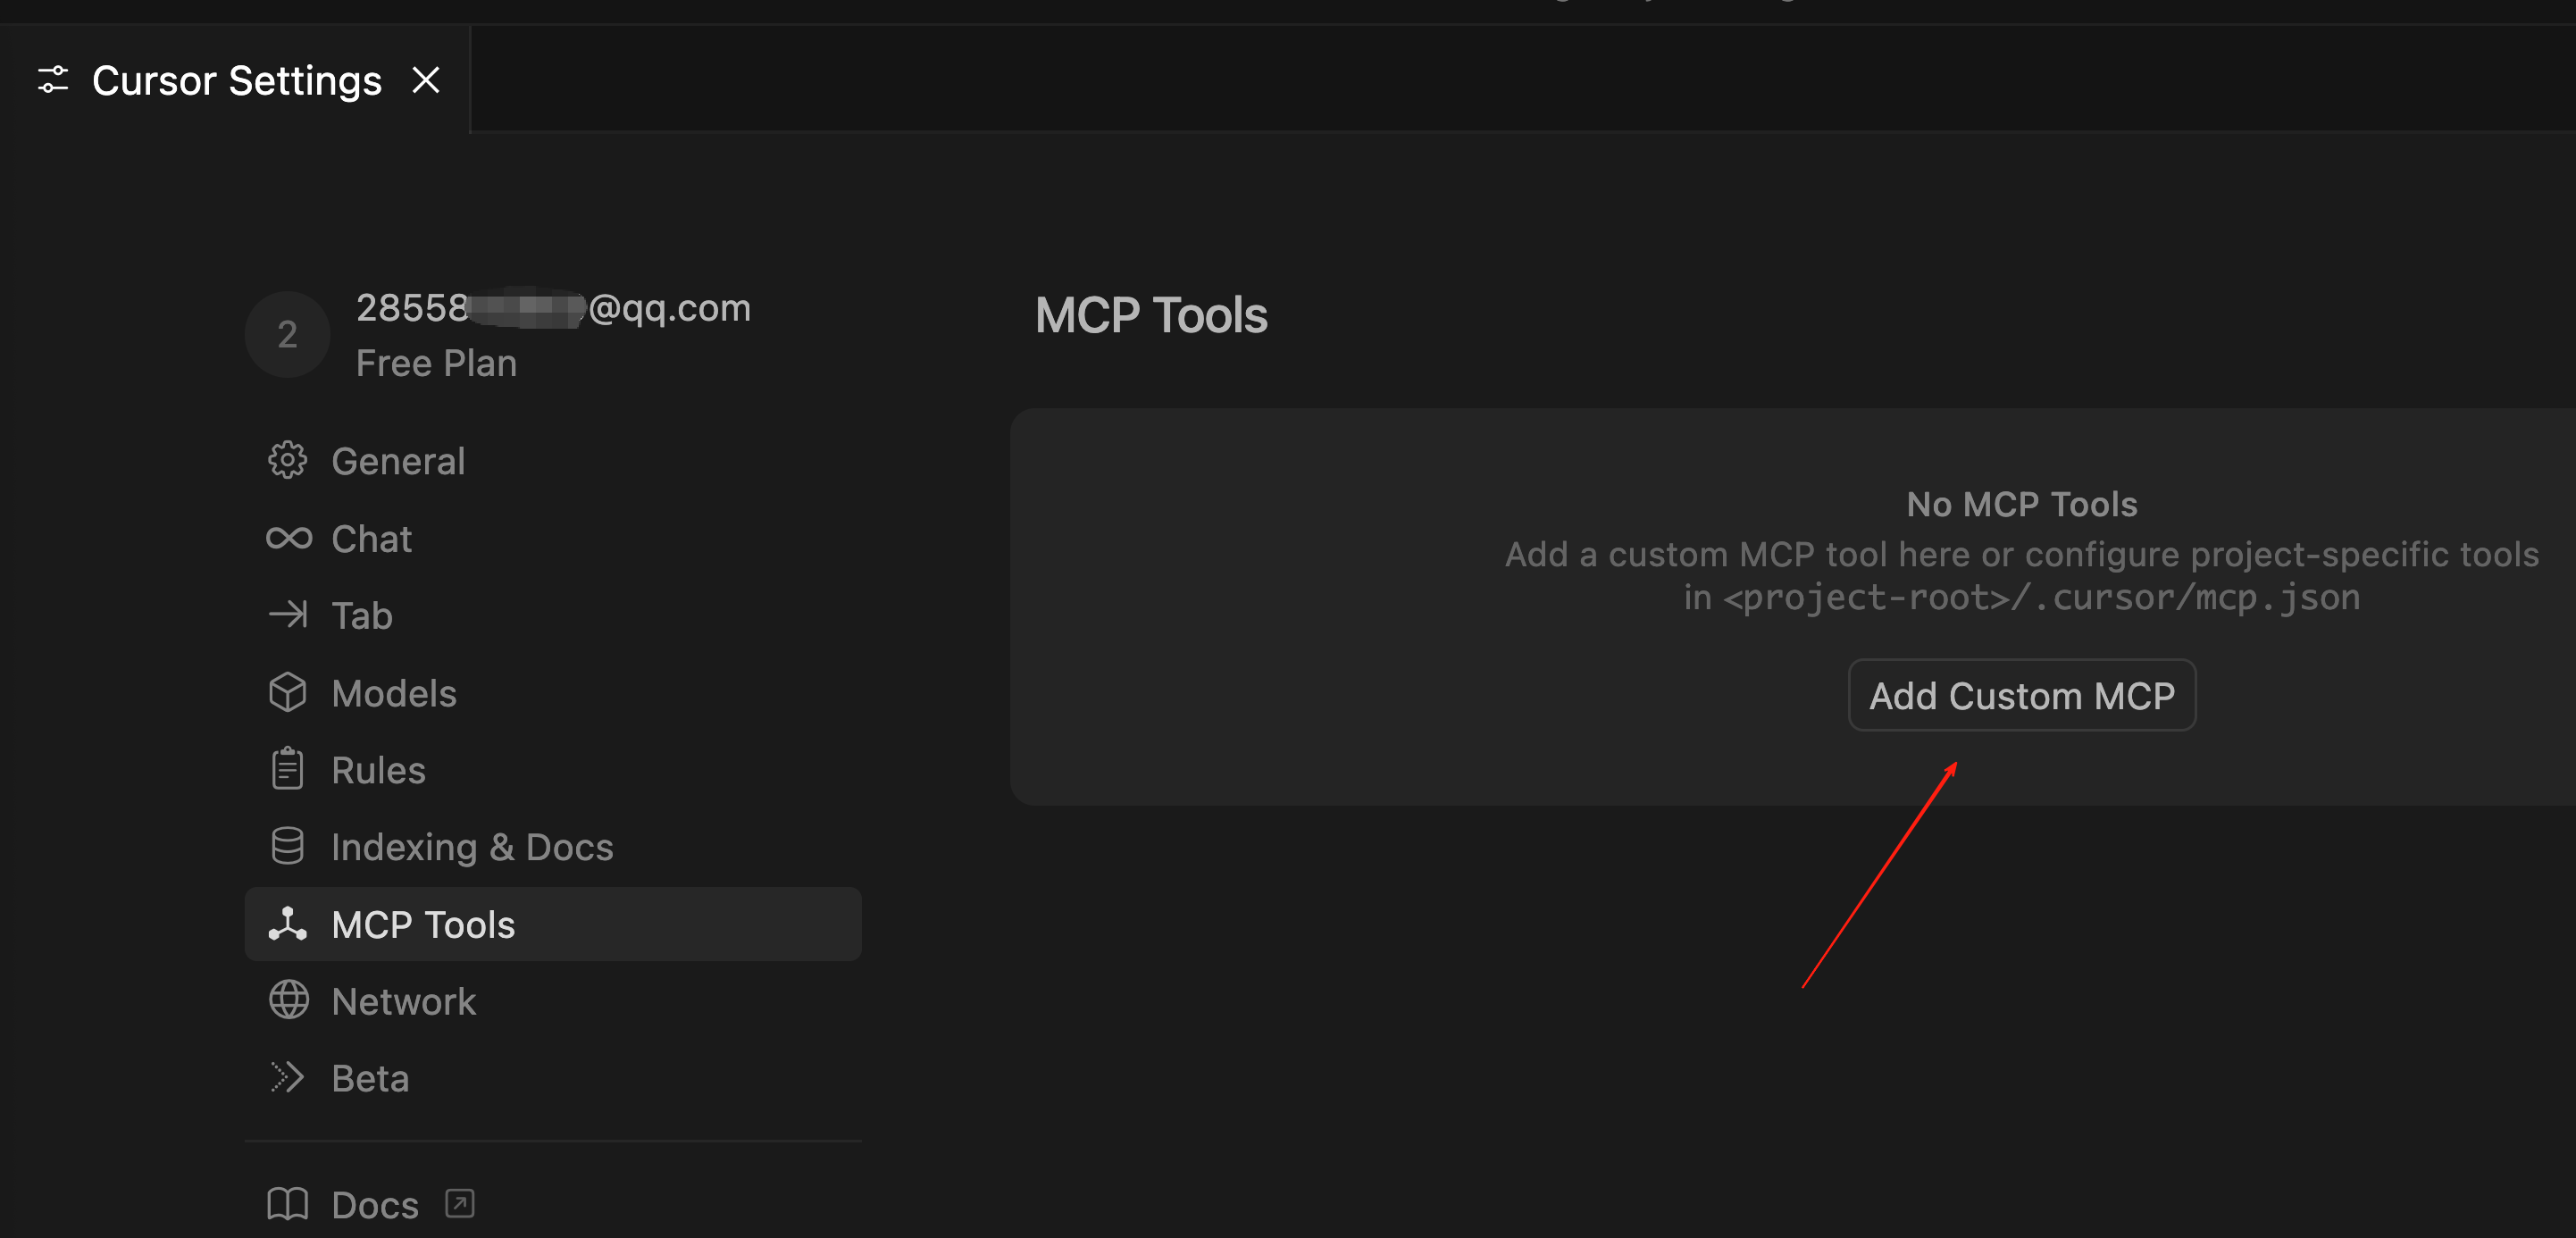Select the Cursor Settings tab title

point(237,80)
